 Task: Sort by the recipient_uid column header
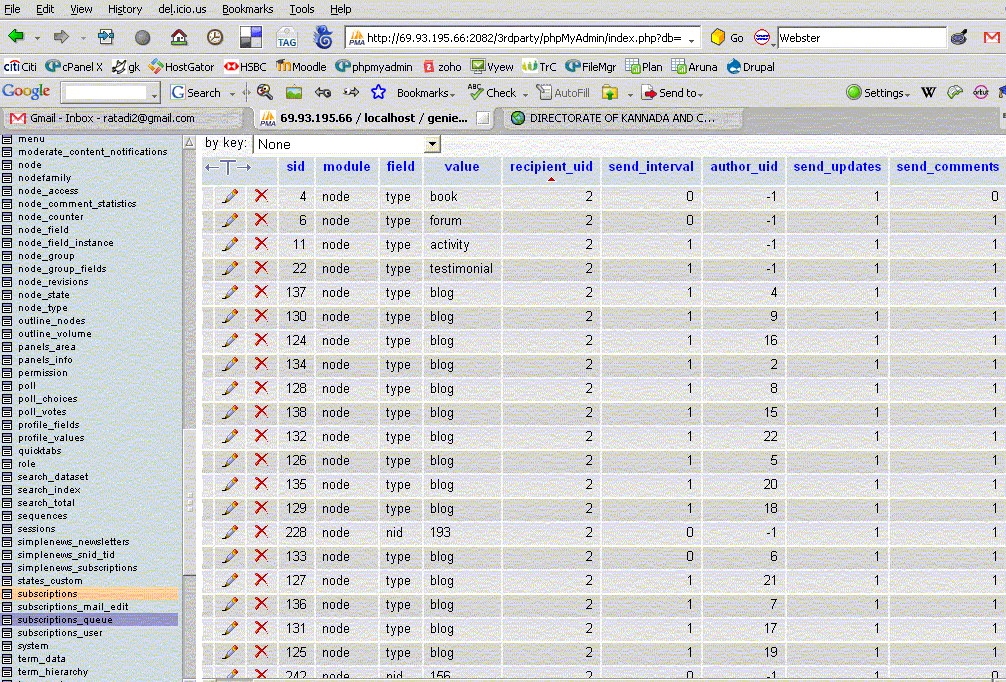(550, 167)
